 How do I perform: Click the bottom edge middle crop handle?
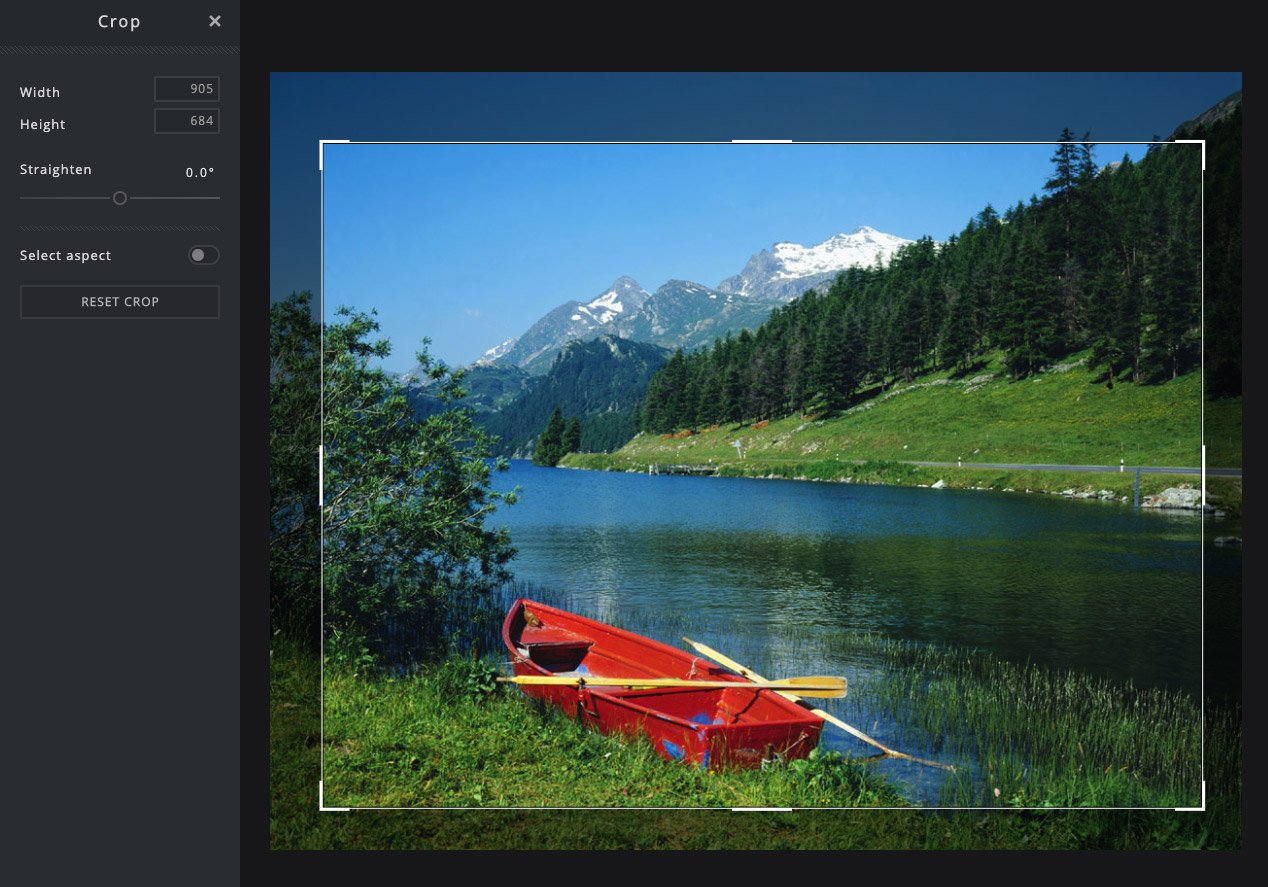tap(762, 808)
